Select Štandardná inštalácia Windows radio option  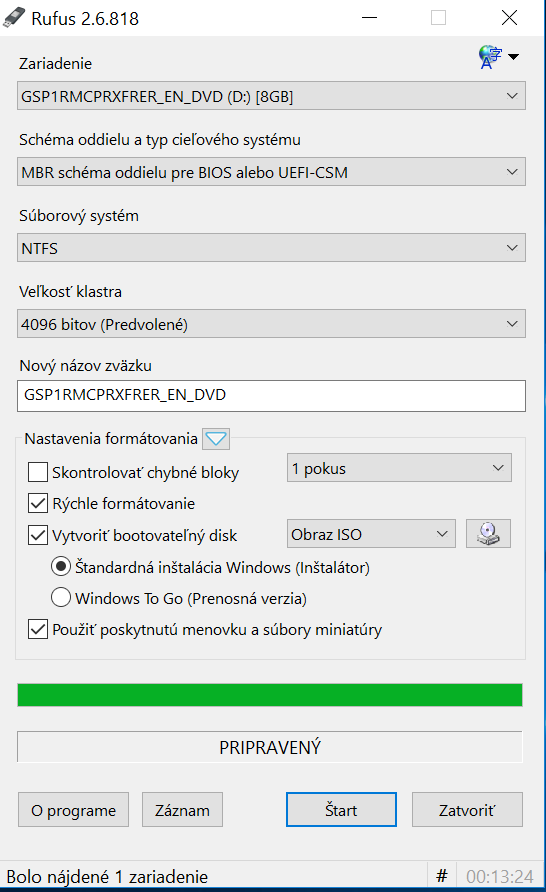61,567
